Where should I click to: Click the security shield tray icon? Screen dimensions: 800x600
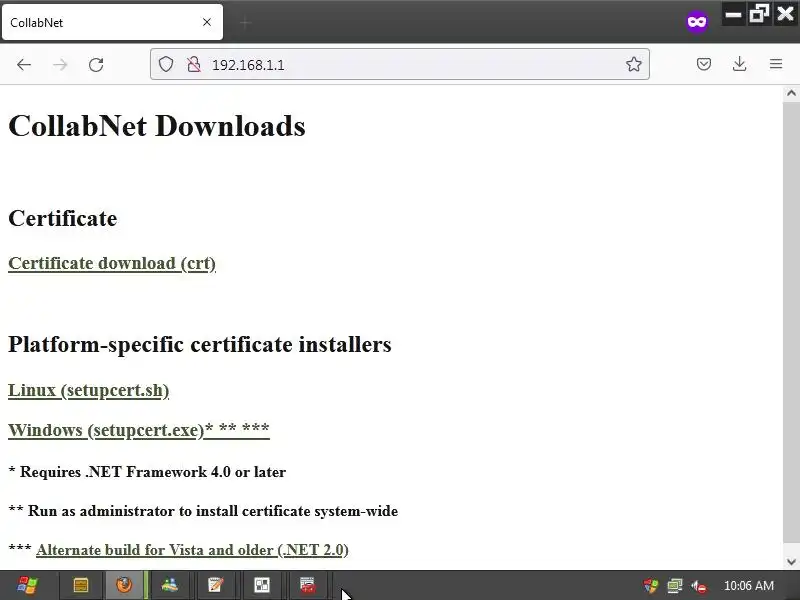coord(651,586)
